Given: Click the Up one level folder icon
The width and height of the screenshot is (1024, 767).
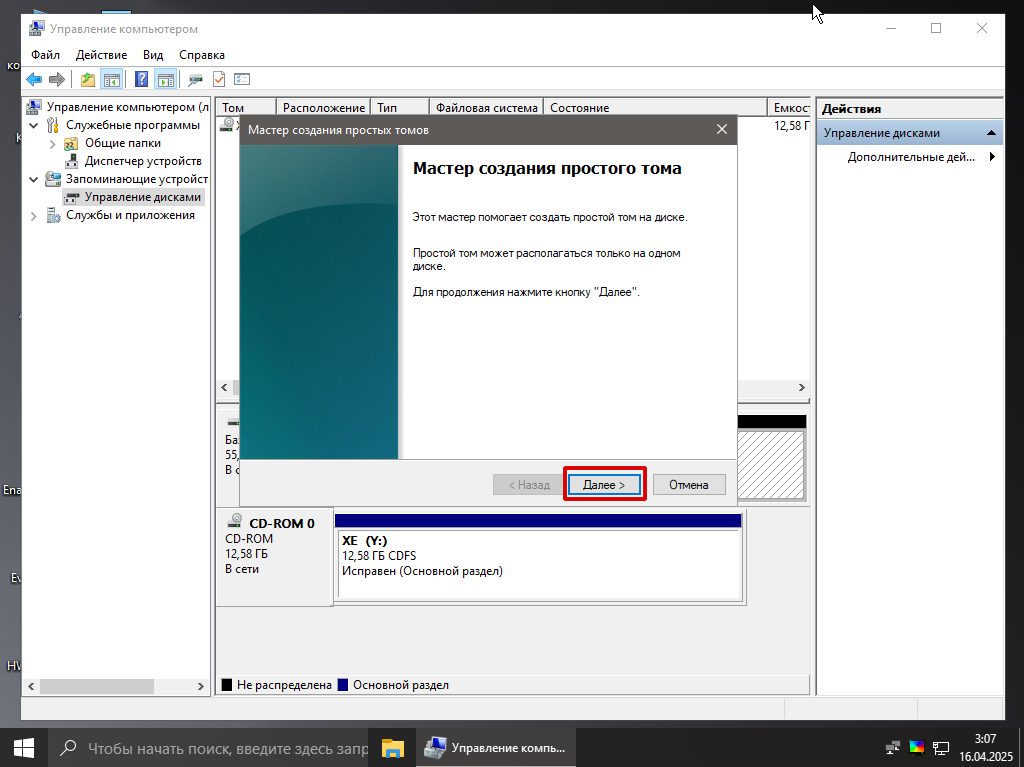Looking at the screenshot, I should (x=88, y=80).
